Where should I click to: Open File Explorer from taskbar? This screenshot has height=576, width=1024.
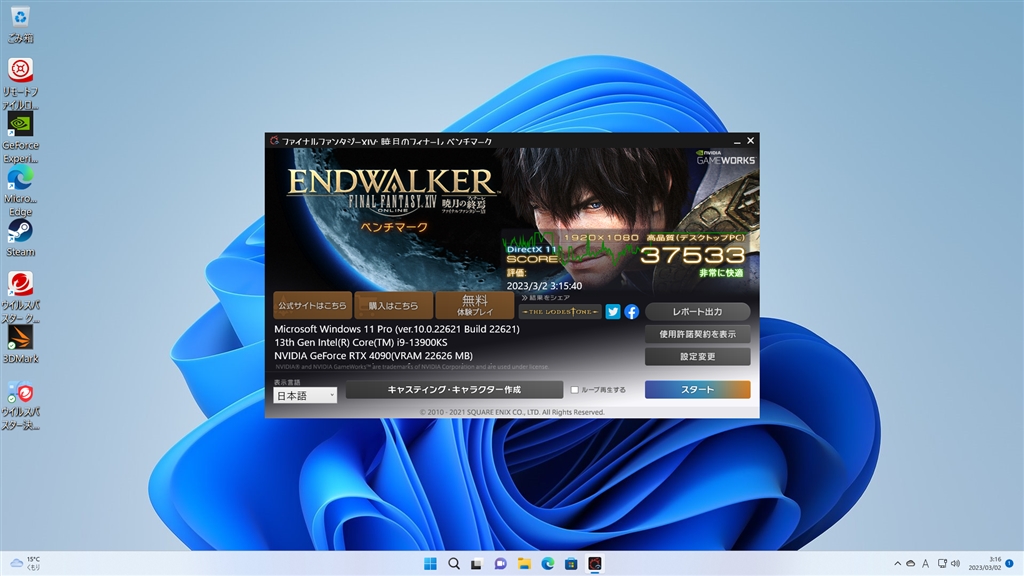[x=524, y=564]
